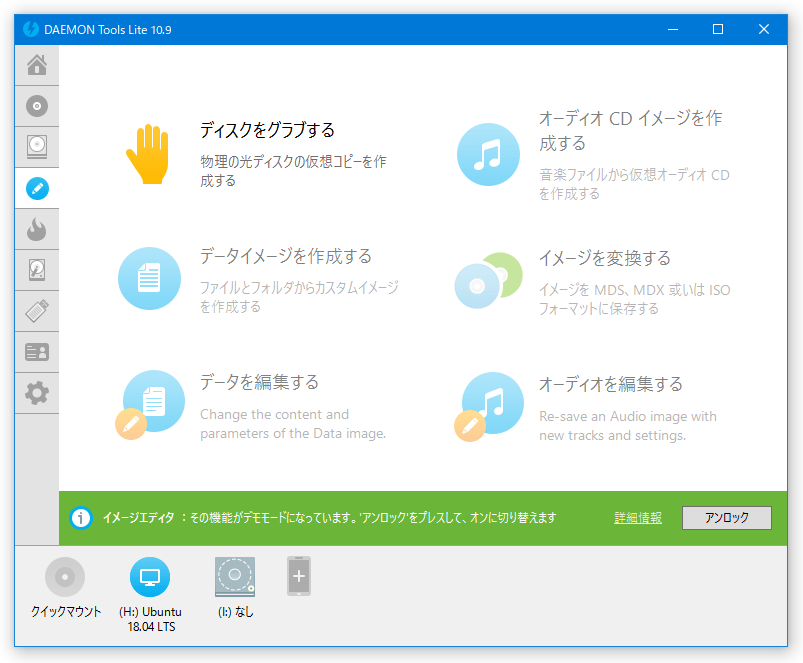803x663 pixels.
Task: Click イメージを変換する heading
Action: pyautogui.click(x=605, y=258)
